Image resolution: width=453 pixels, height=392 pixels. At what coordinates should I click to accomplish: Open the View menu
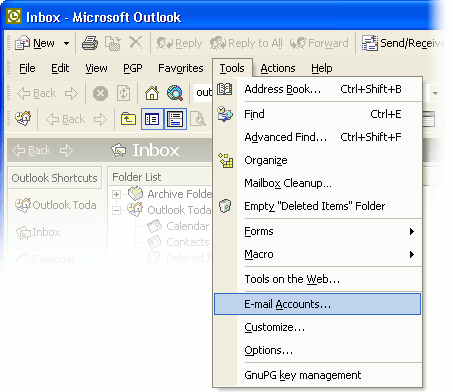pyautogui.click(x=96, y=68)
